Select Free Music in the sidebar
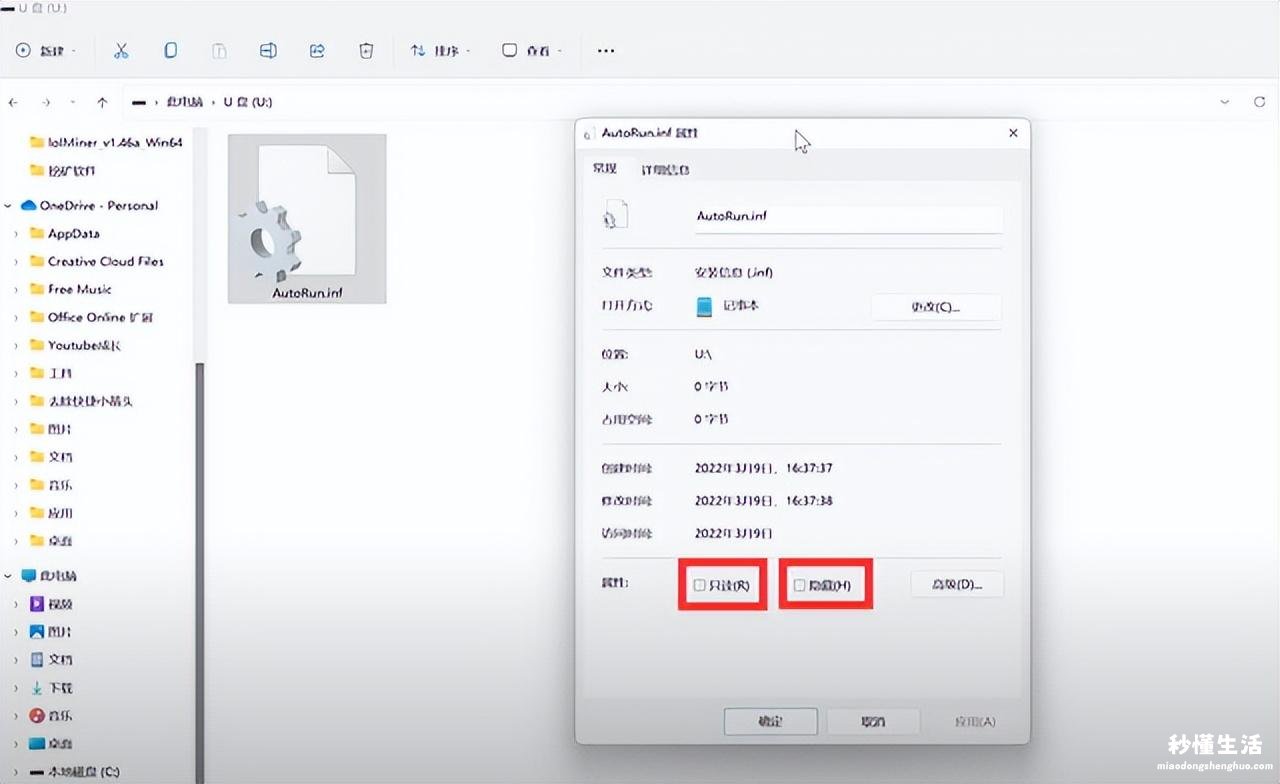This screenshot has height=784, width=1280. [80, 290]
